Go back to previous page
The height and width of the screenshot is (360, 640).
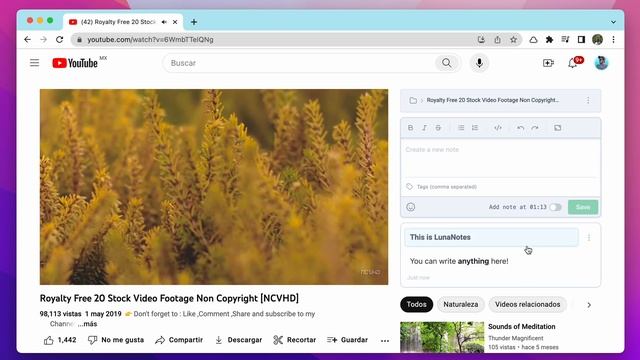[x=27, y=40]
